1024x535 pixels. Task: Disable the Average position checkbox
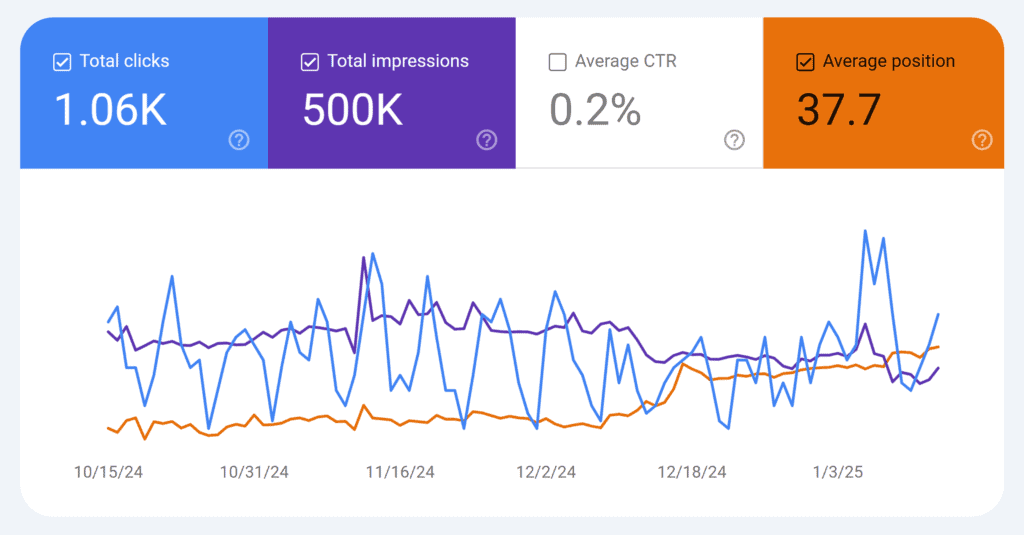pos(805,62)
